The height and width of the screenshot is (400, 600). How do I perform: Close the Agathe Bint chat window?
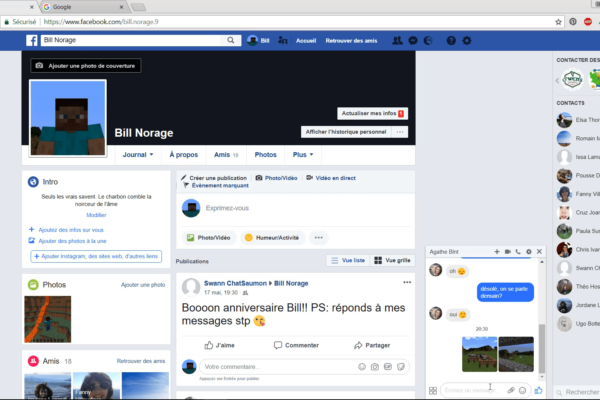539,251
